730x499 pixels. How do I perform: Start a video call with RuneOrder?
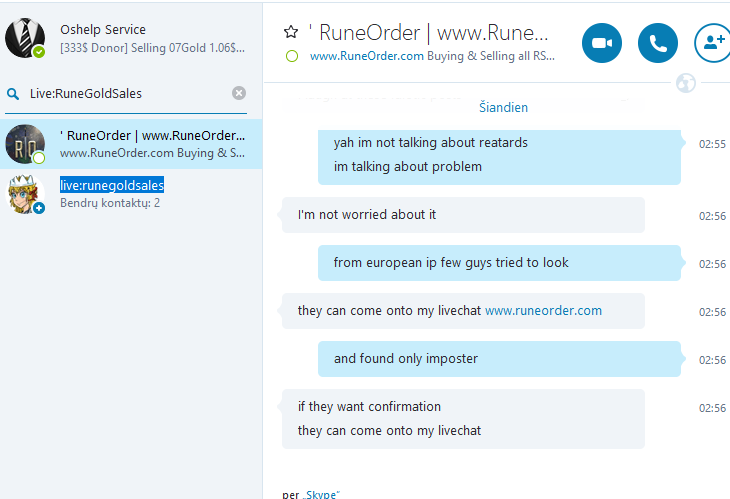click(602, 43)
